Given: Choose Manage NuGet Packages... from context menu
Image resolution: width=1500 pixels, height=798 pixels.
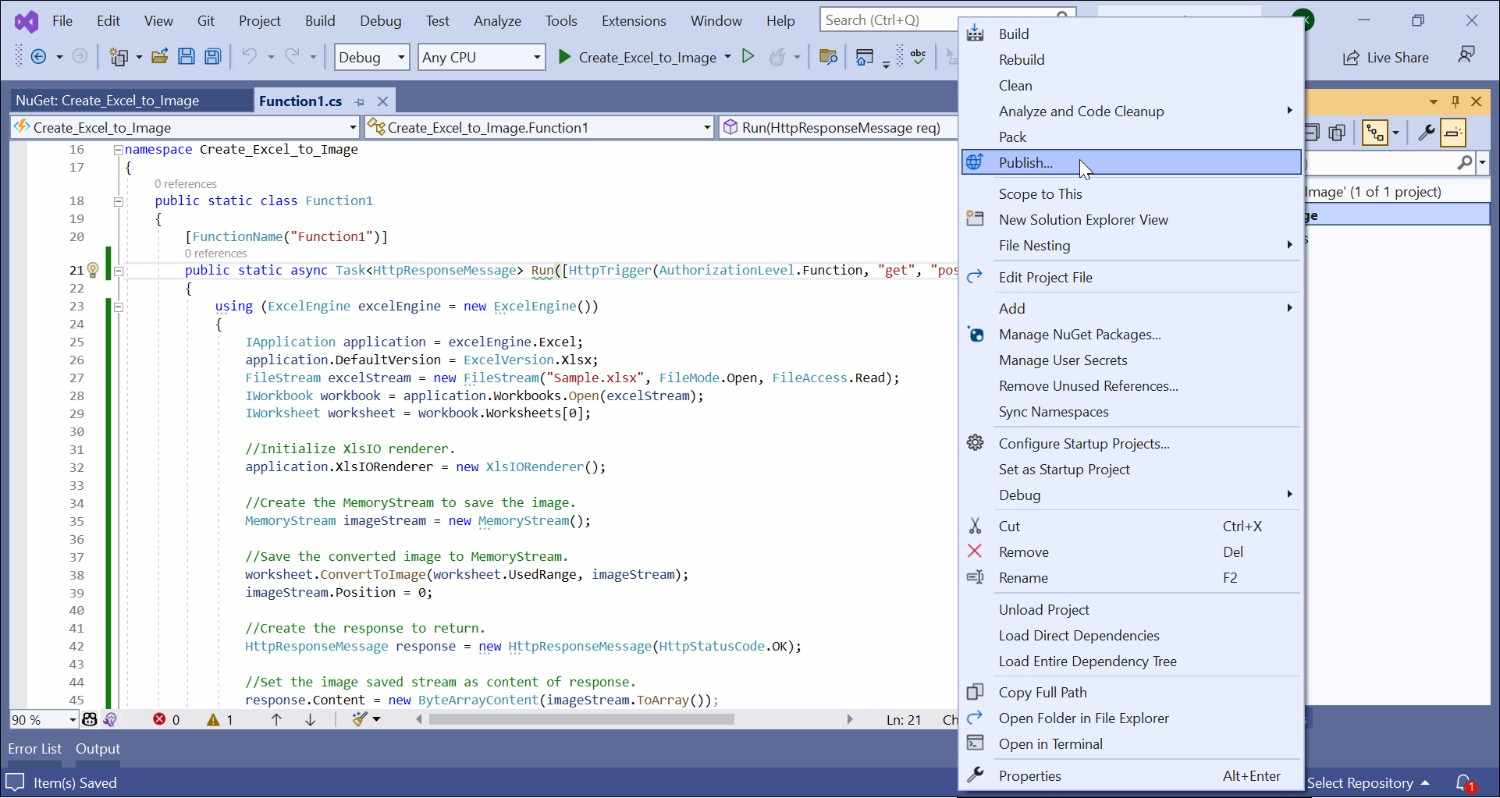Looking at the screenshot, I should [1131, 334].
